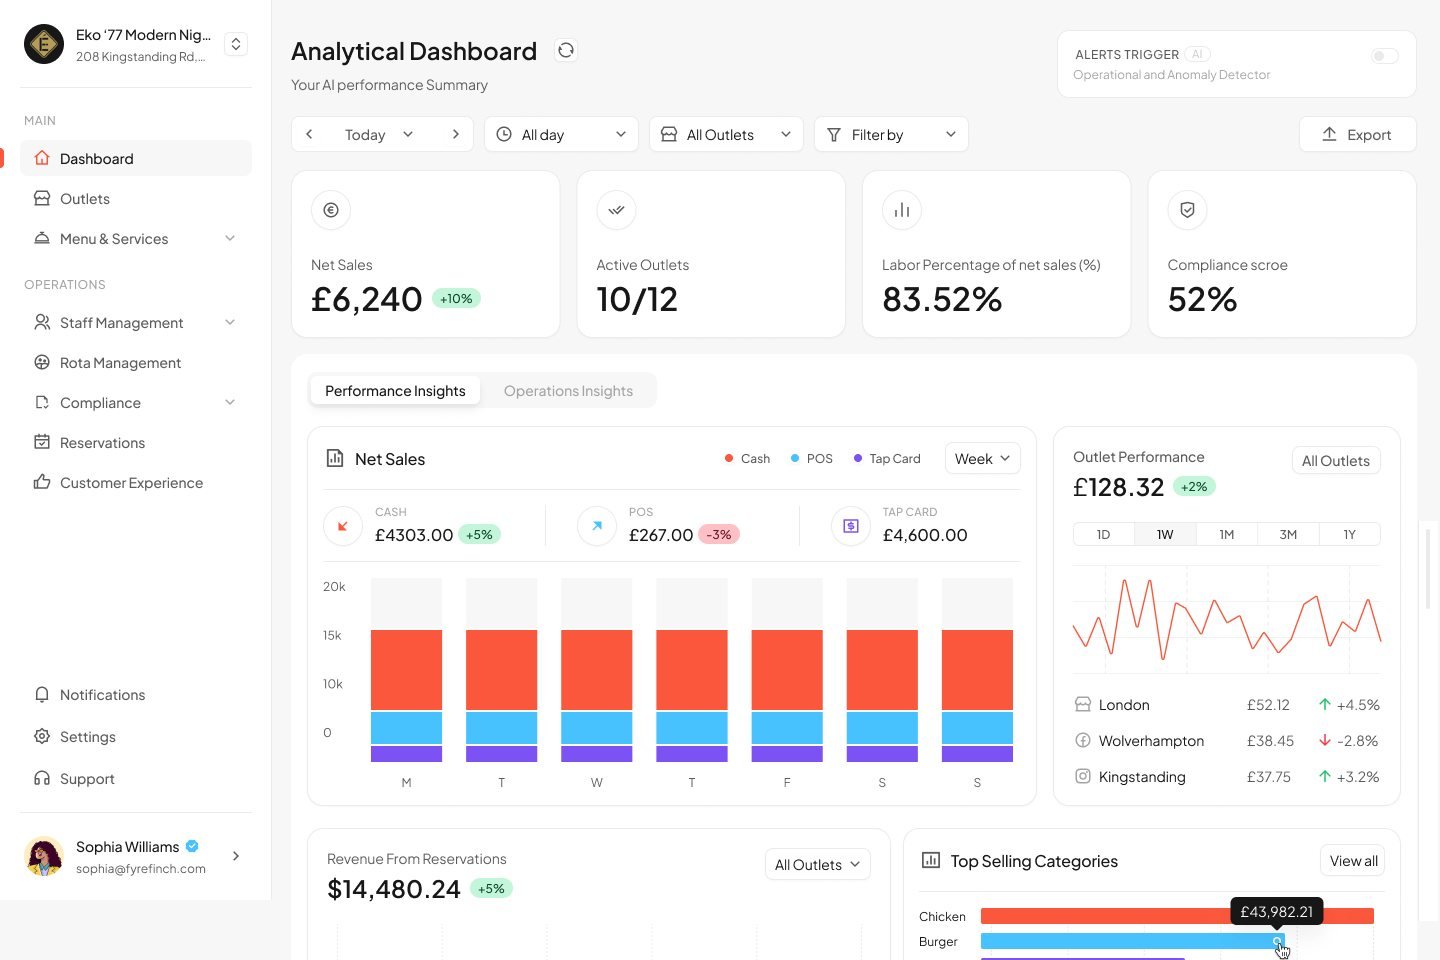Image resolution: width=1440 pixels, height=960 pixels.
Task: Click the Wolverhampton Facebook icon
Action: click(x=1082, y=740)
